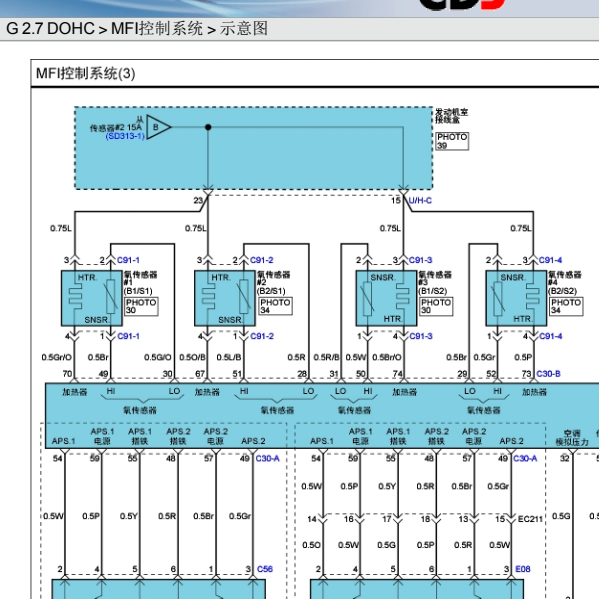Open the (SD313-1) reference link
The width and height of the screenshot is (599, 599).
pyautogui.click(x=125, y=136)
